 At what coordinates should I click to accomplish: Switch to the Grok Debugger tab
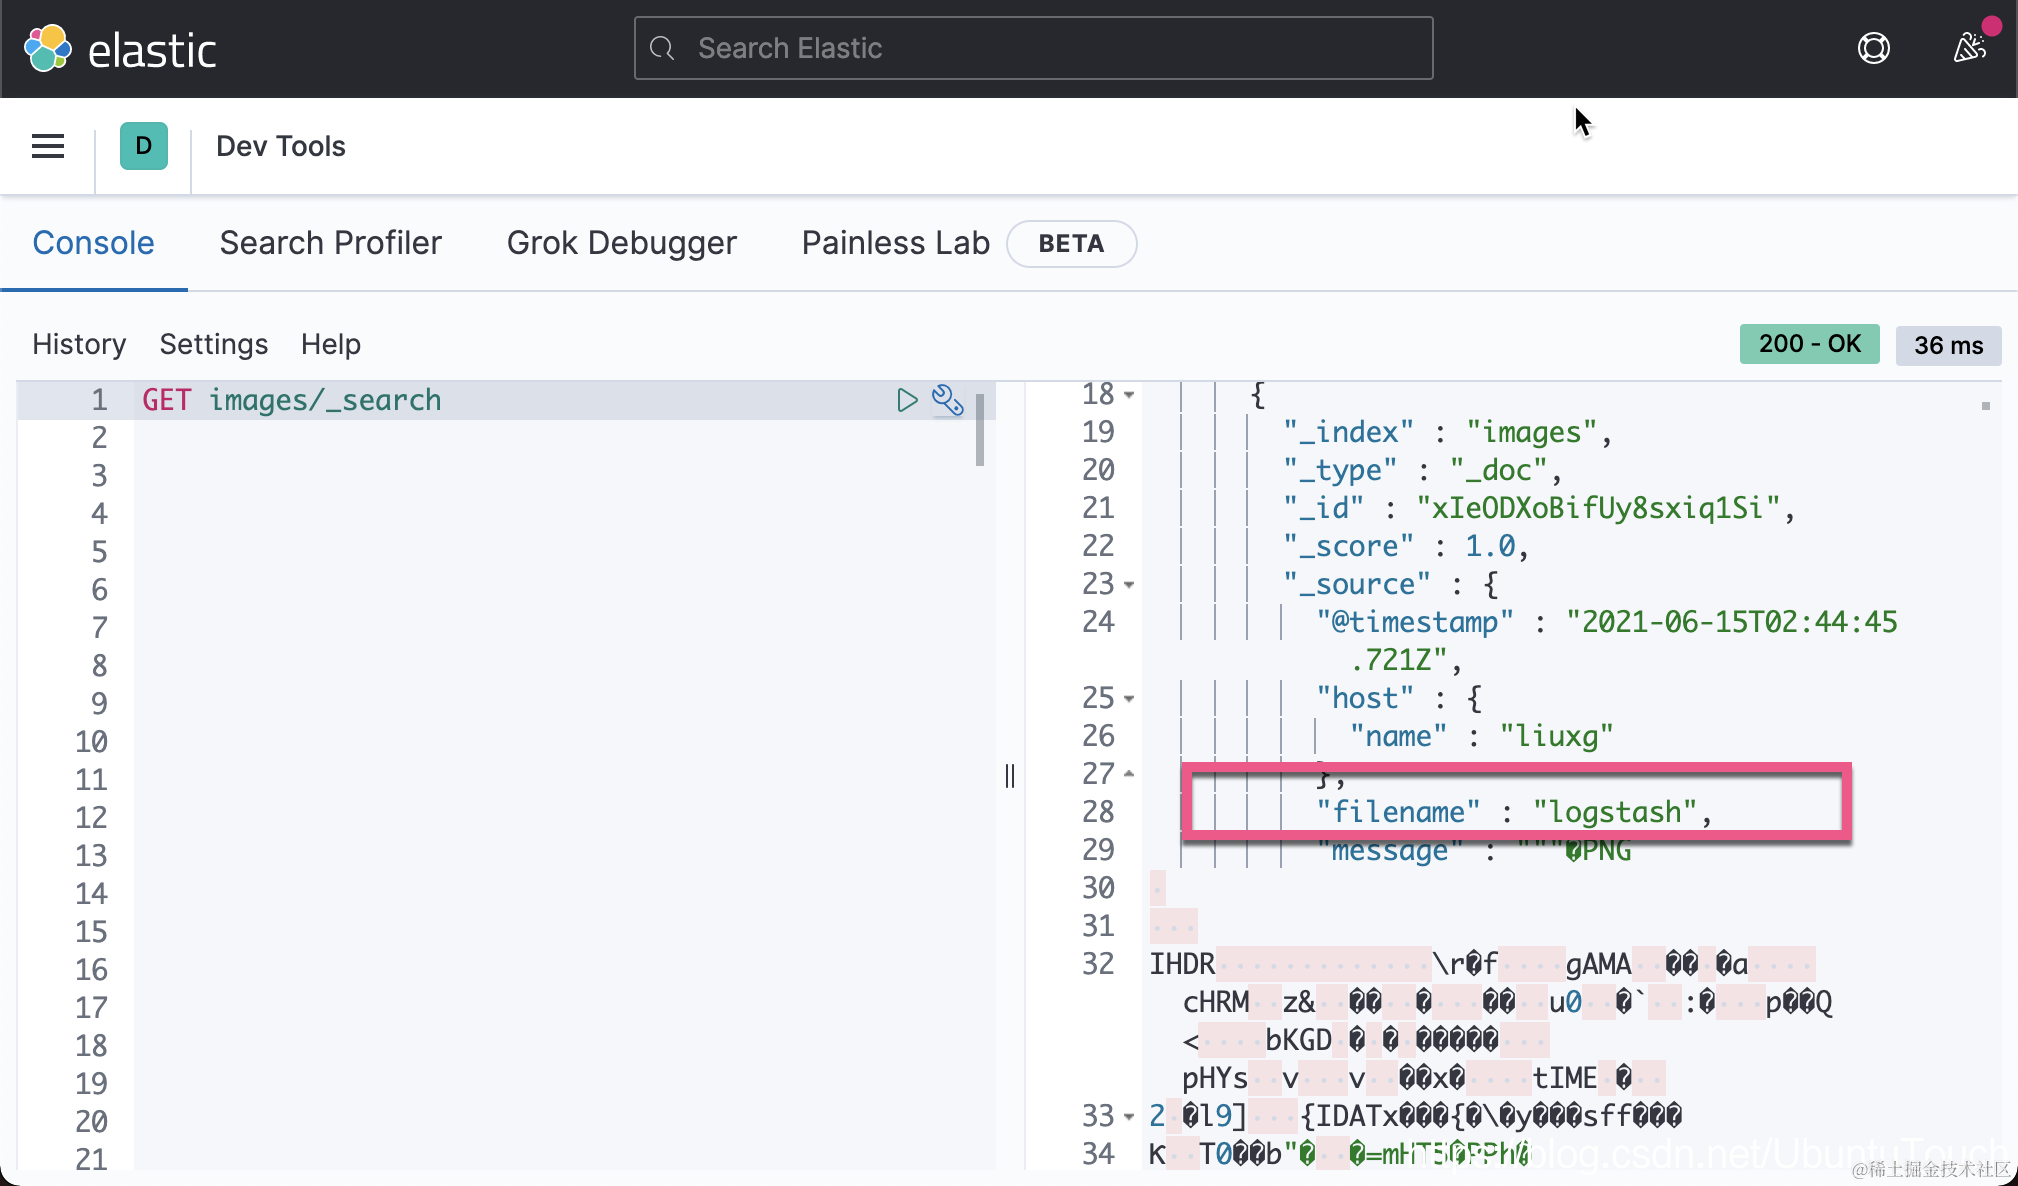tap(621, 243)
